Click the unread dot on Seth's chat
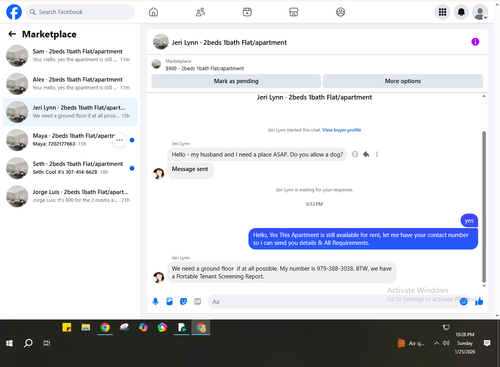 pos(132,168)
